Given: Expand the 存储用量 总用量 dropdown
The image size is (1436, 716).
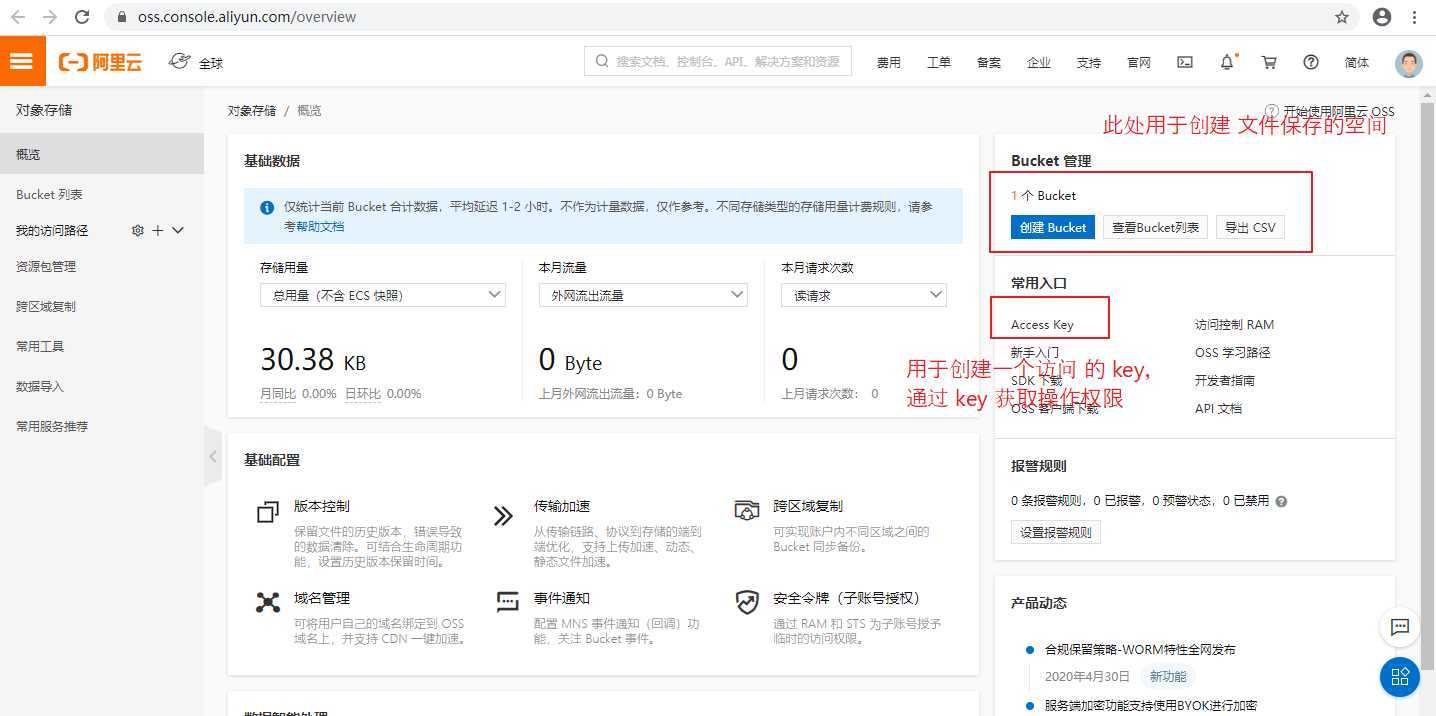Looking at the screenshot, I should point(382,295).
